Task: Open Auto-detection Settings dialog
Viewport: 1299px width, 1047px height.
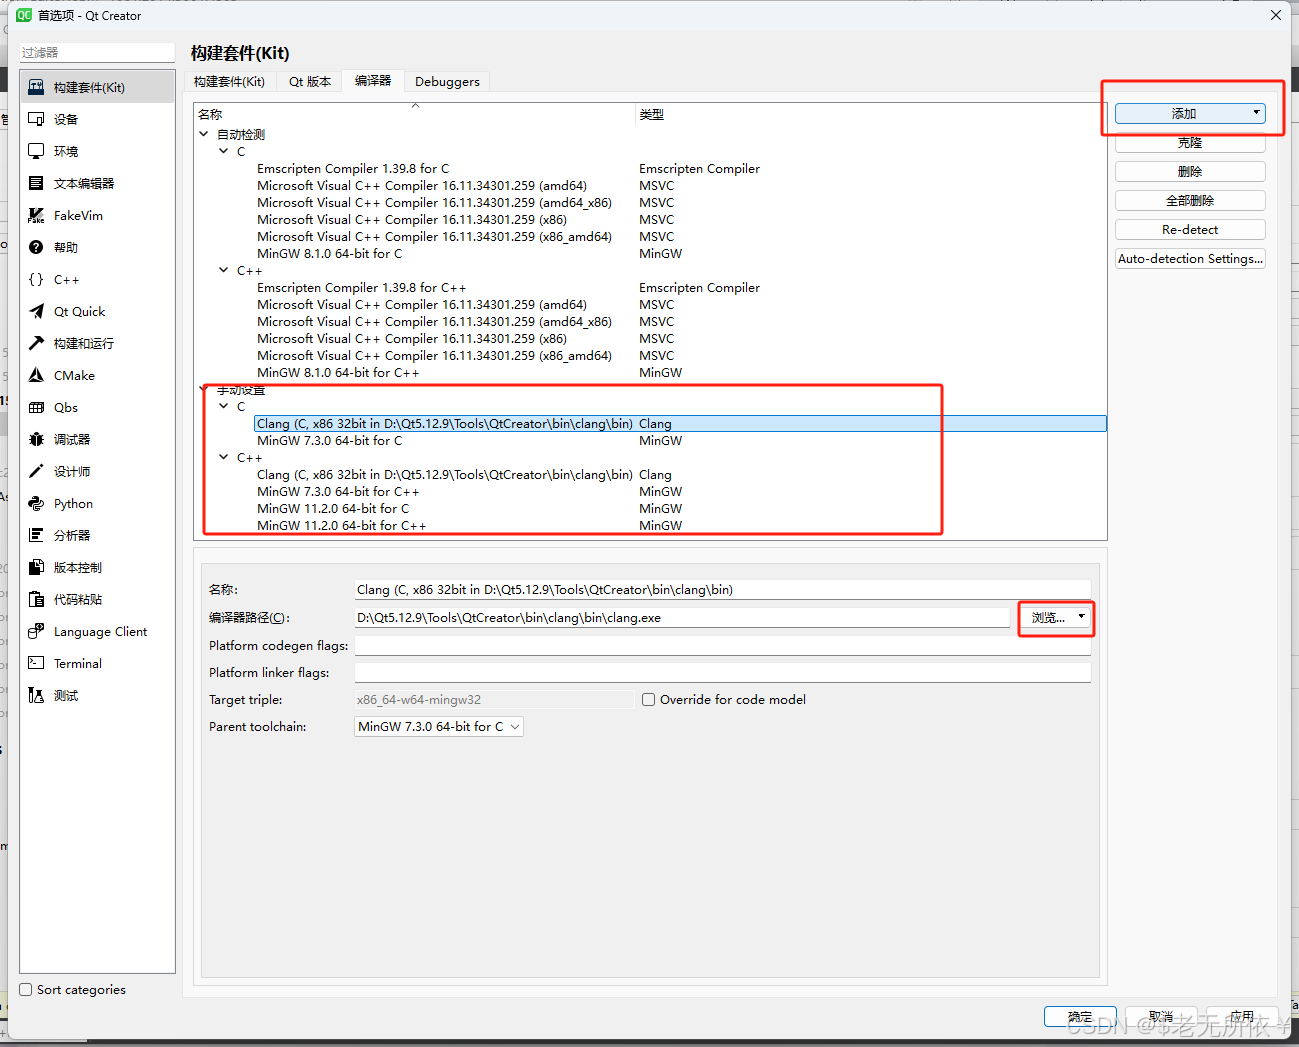Action: coord(1189,258)
